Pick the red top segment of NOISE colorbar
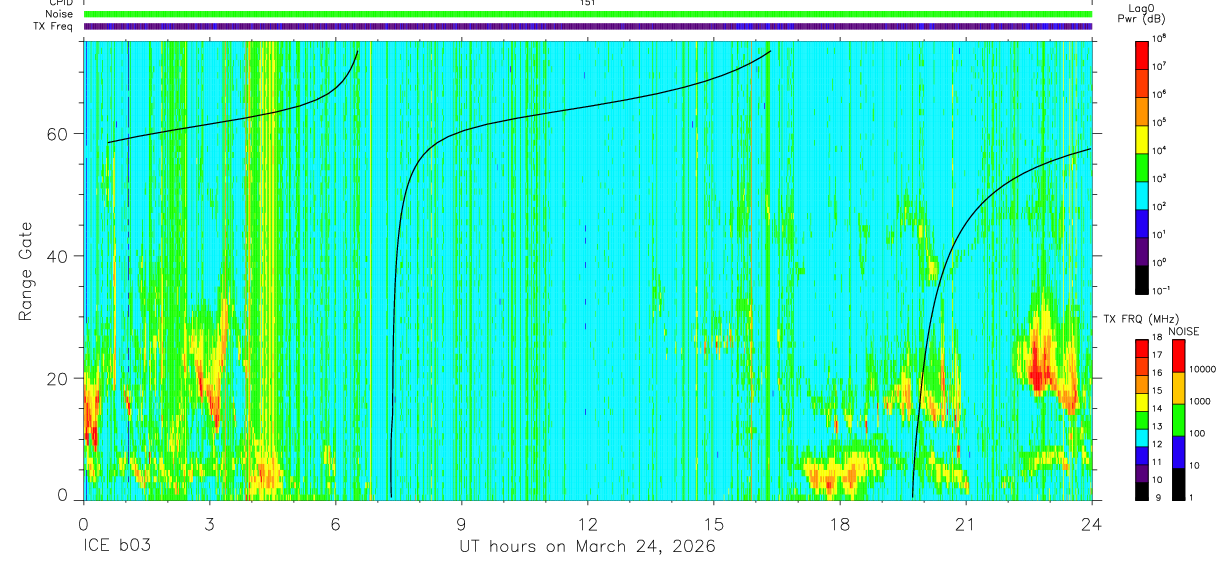1228x567 pixels. [x=1179, y=355]
